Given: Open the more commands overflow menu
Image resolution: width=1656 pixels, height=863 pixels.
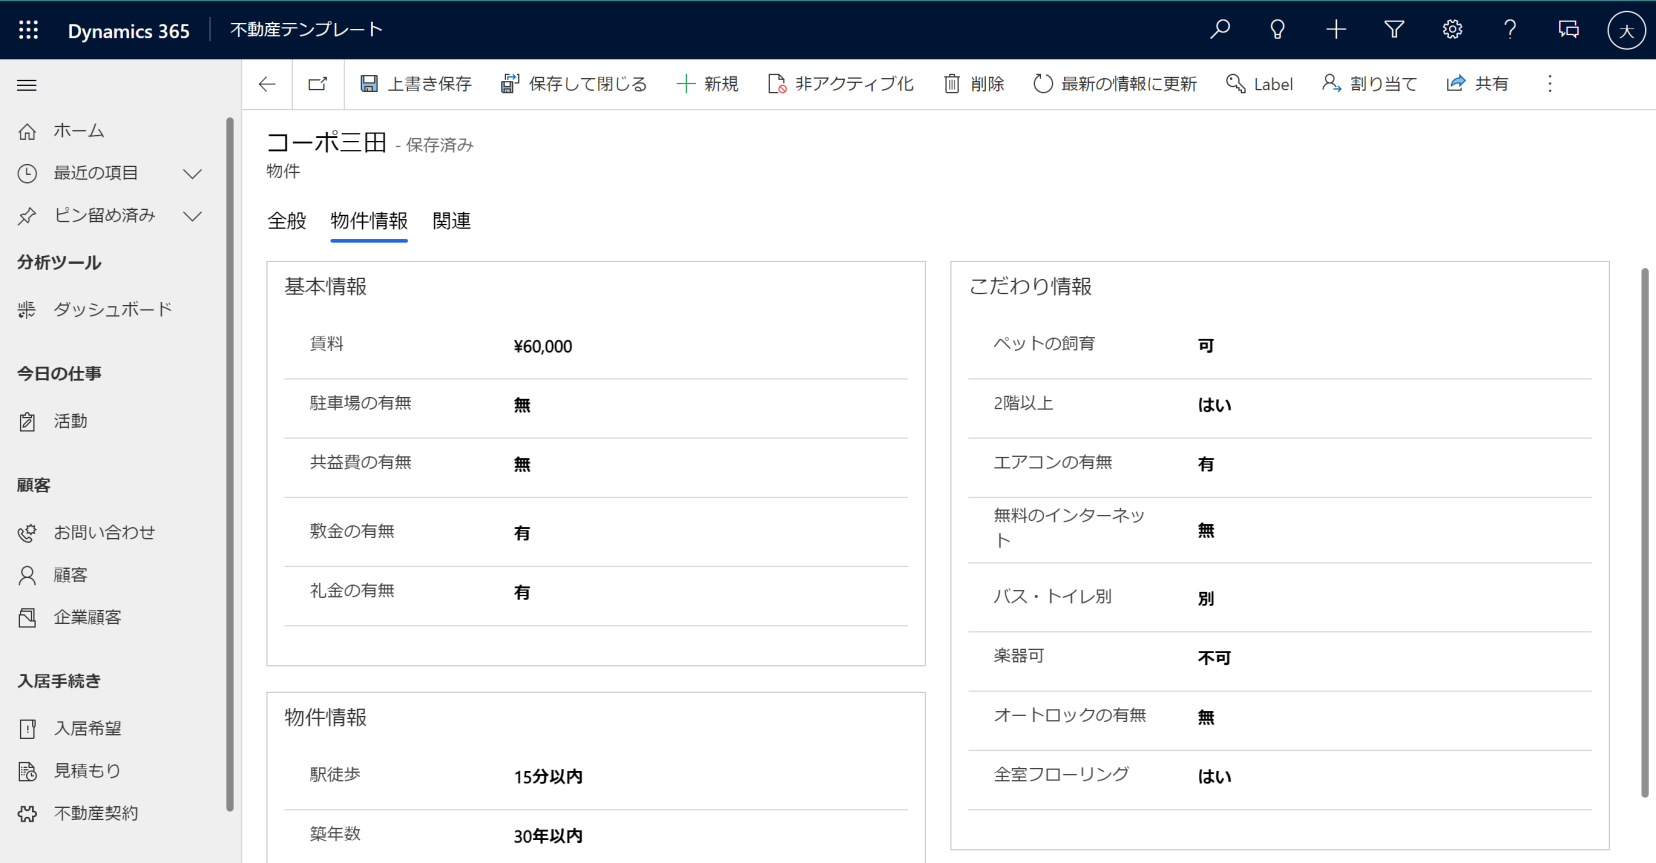Looking at the screenshot, I should [x=1550, y=84].
